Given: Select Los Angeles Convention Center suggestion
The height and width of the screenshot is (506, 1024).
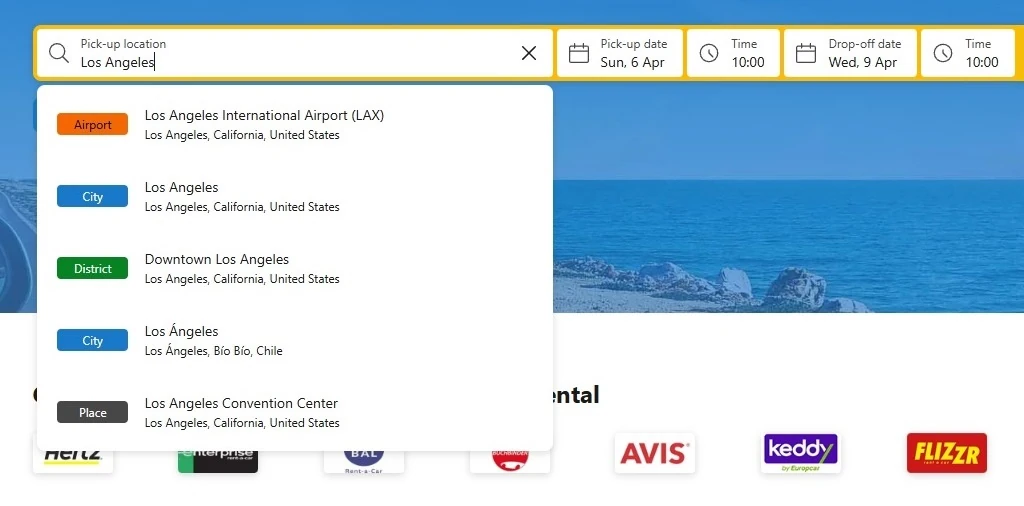Looking at the screenshot, I should (x=295, y=412).
